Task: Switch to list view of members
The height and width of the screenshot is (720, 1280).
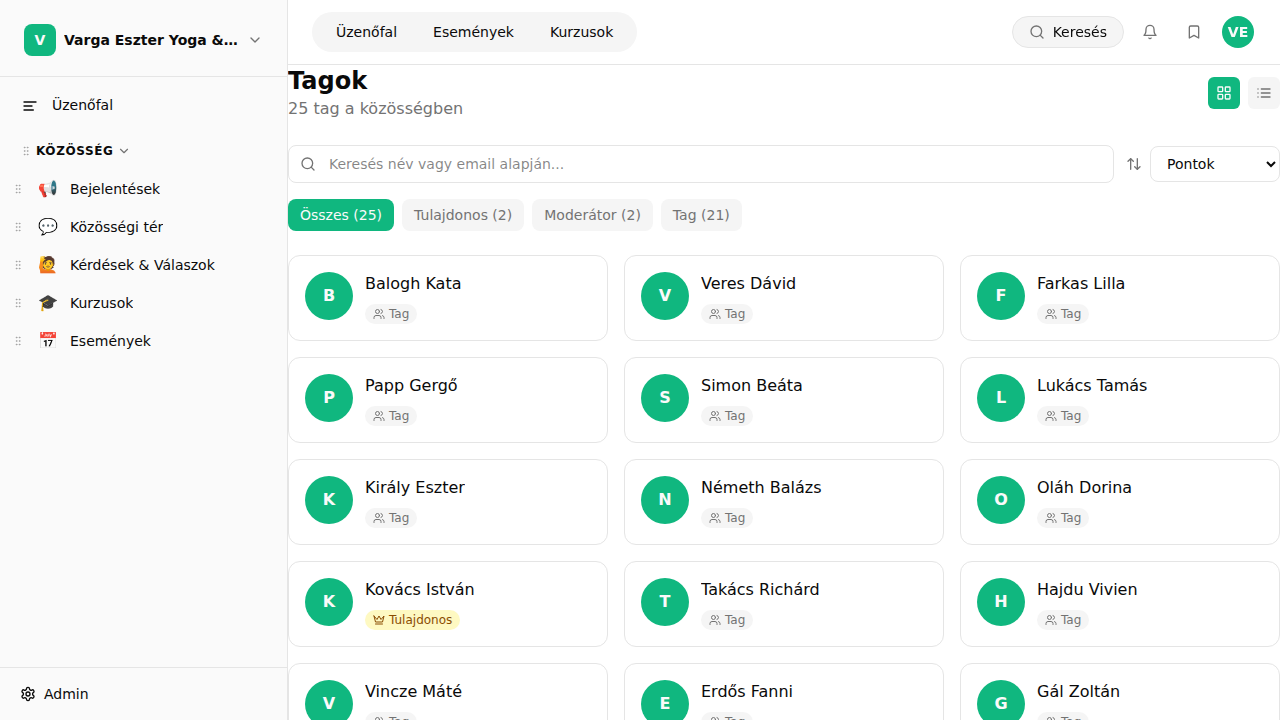Action: coord(1264,92)
